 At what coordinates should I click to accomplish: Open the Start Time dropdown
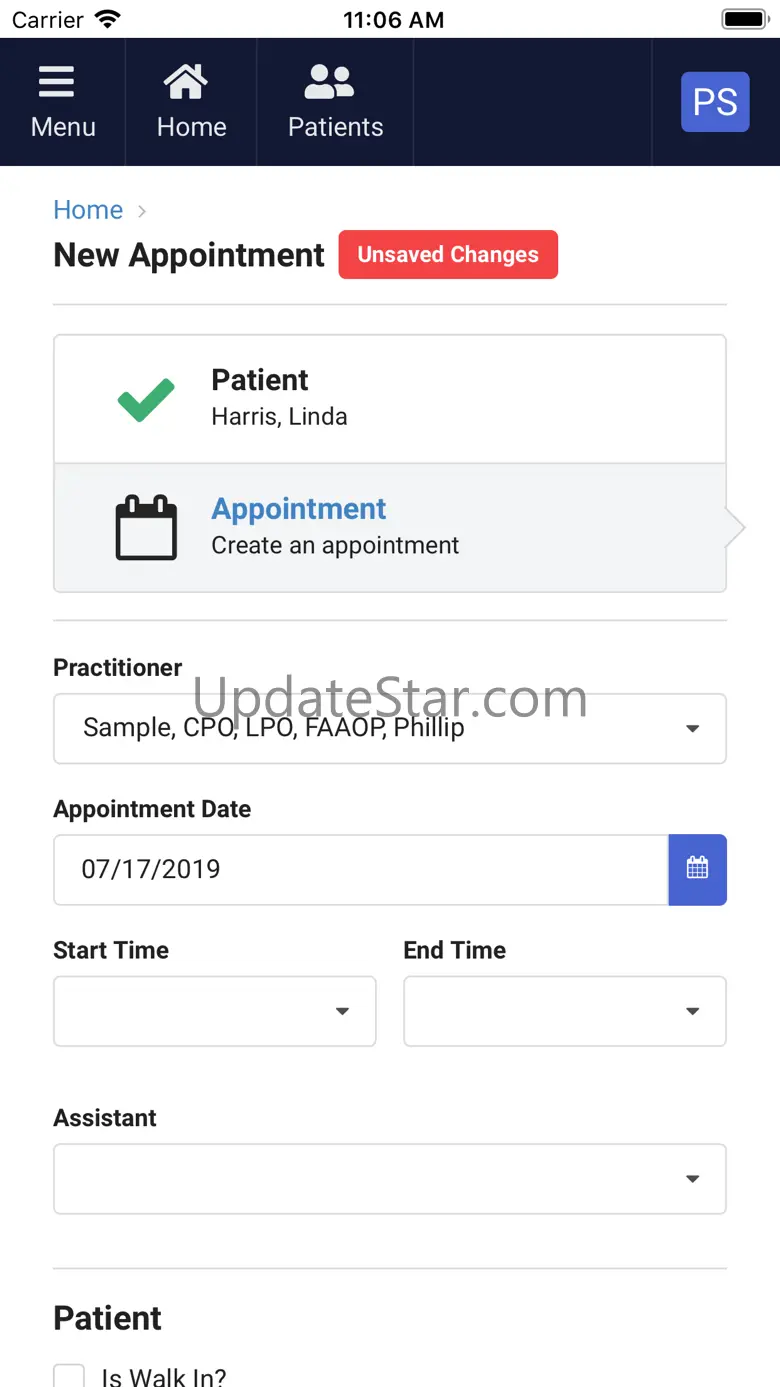(214, 1011)
